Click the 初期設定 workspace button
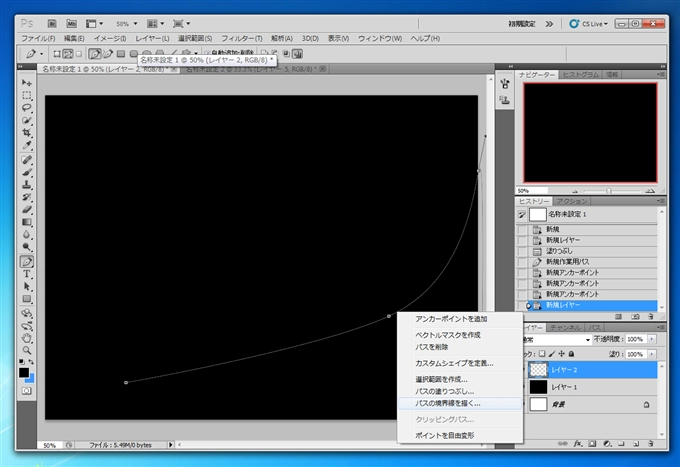This screenshot has height=467, width=680. click(522, 24)
